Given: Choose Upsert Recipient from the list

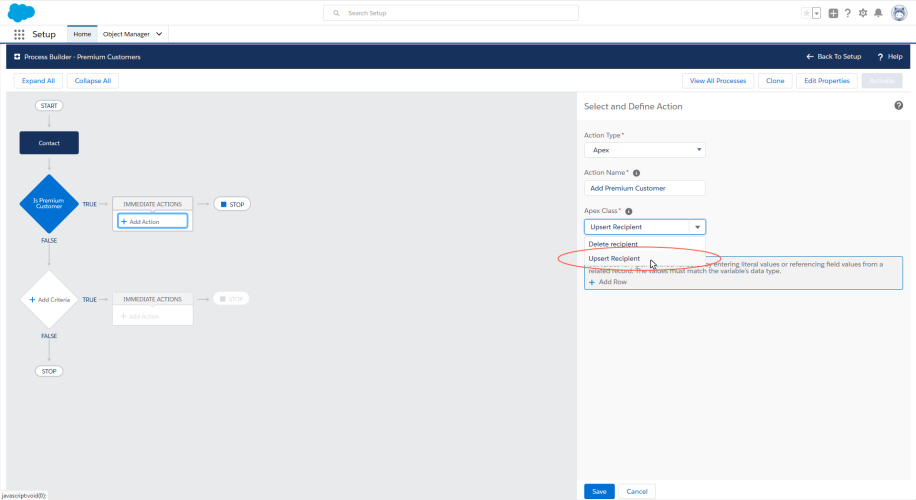Looking at the screenshot, I should pos(644,258).
